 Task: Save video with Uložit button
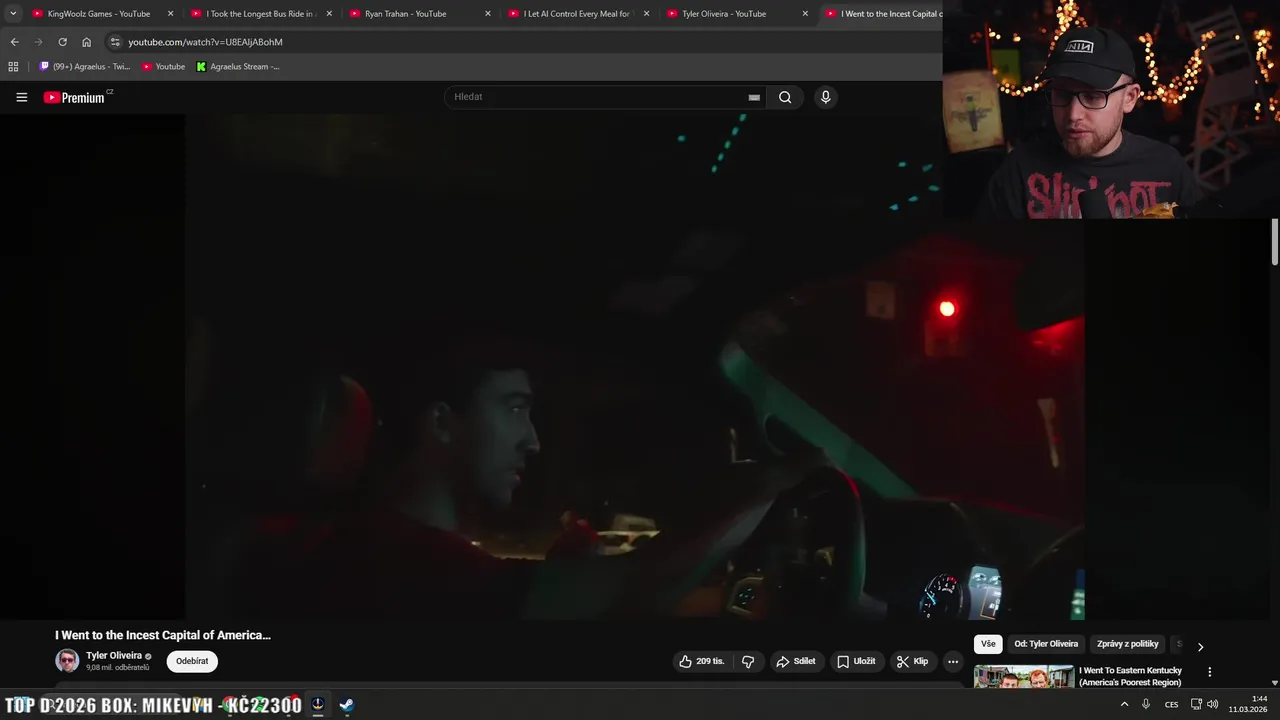point(856,661)
